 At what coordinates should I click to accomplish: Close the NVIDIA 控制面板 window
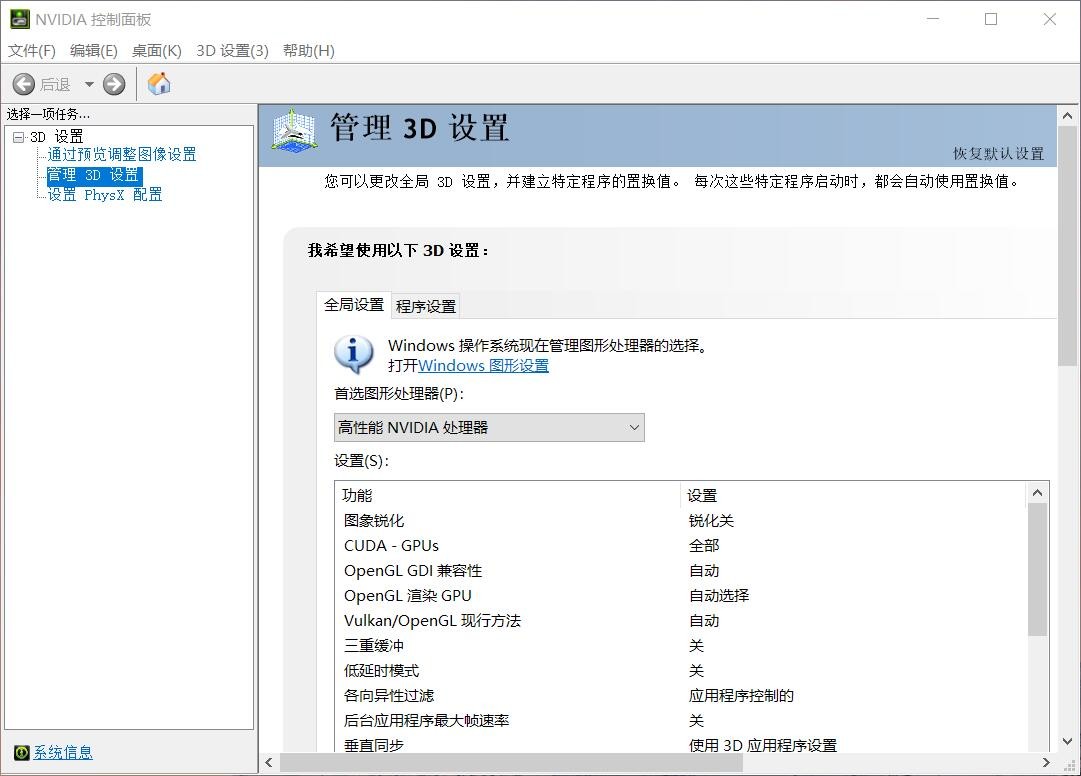(x=1049, y=19)
